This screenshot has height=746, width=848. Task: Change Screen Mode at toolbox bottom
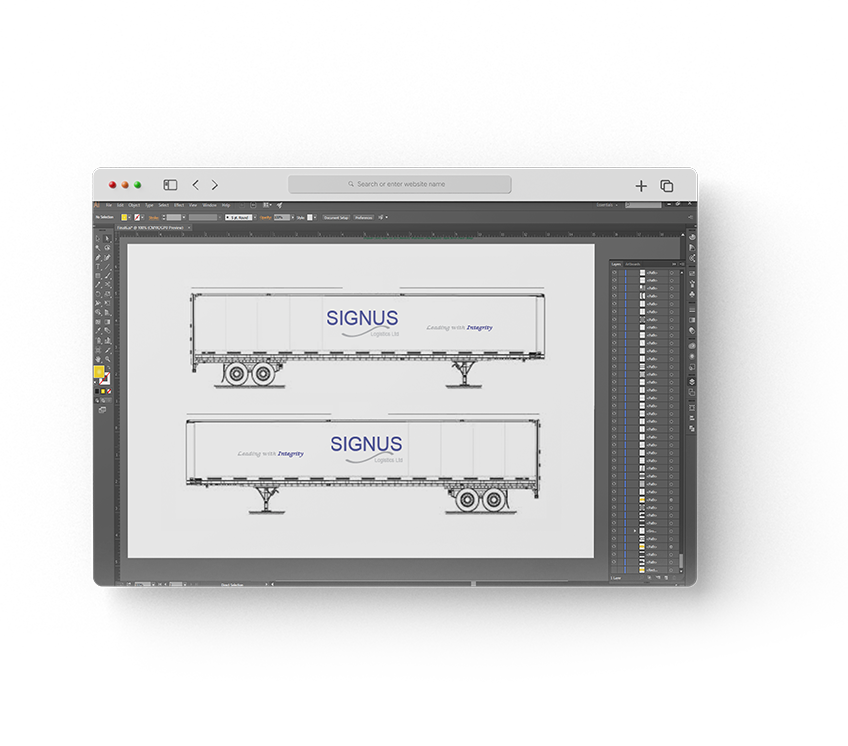coord(102,410)
